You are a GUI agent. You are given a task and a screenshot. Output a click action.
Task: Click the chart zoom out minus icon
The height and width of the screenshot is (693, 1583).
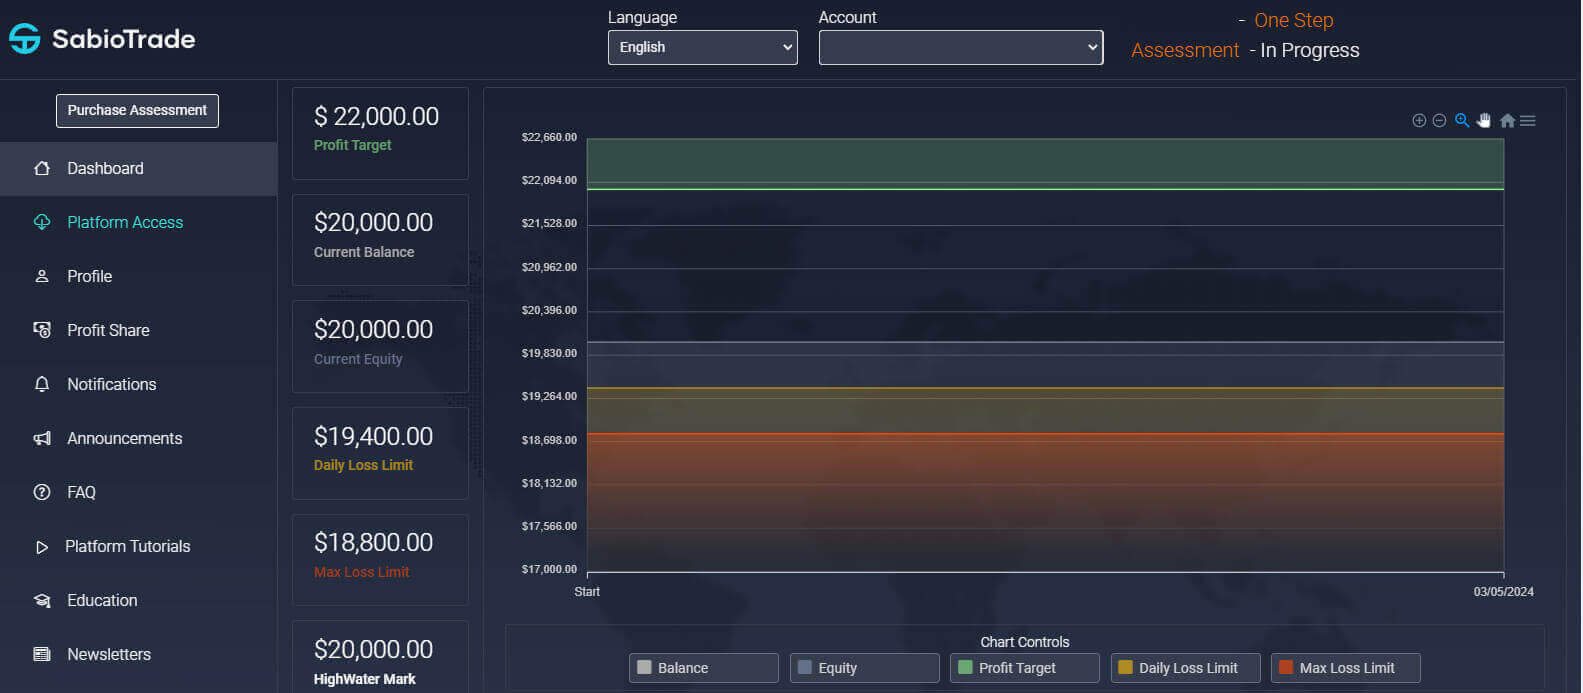point(1439,121)
